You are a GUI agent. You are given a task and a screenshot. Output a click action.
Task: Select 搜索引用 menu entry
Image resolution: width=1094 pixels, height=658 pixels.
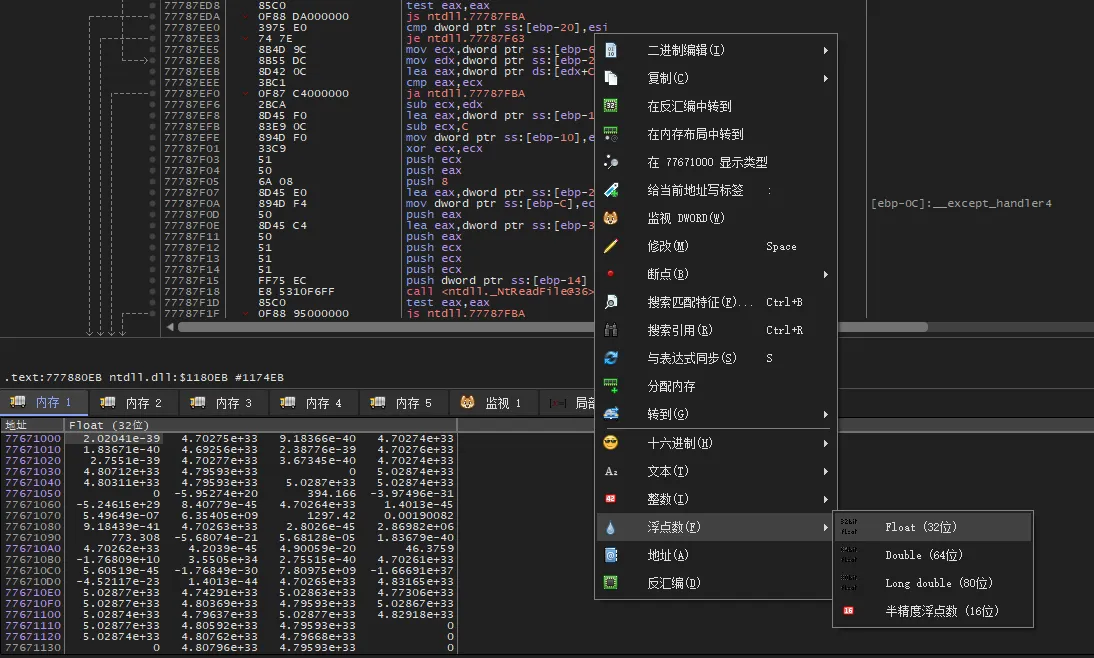coord(715,330)
